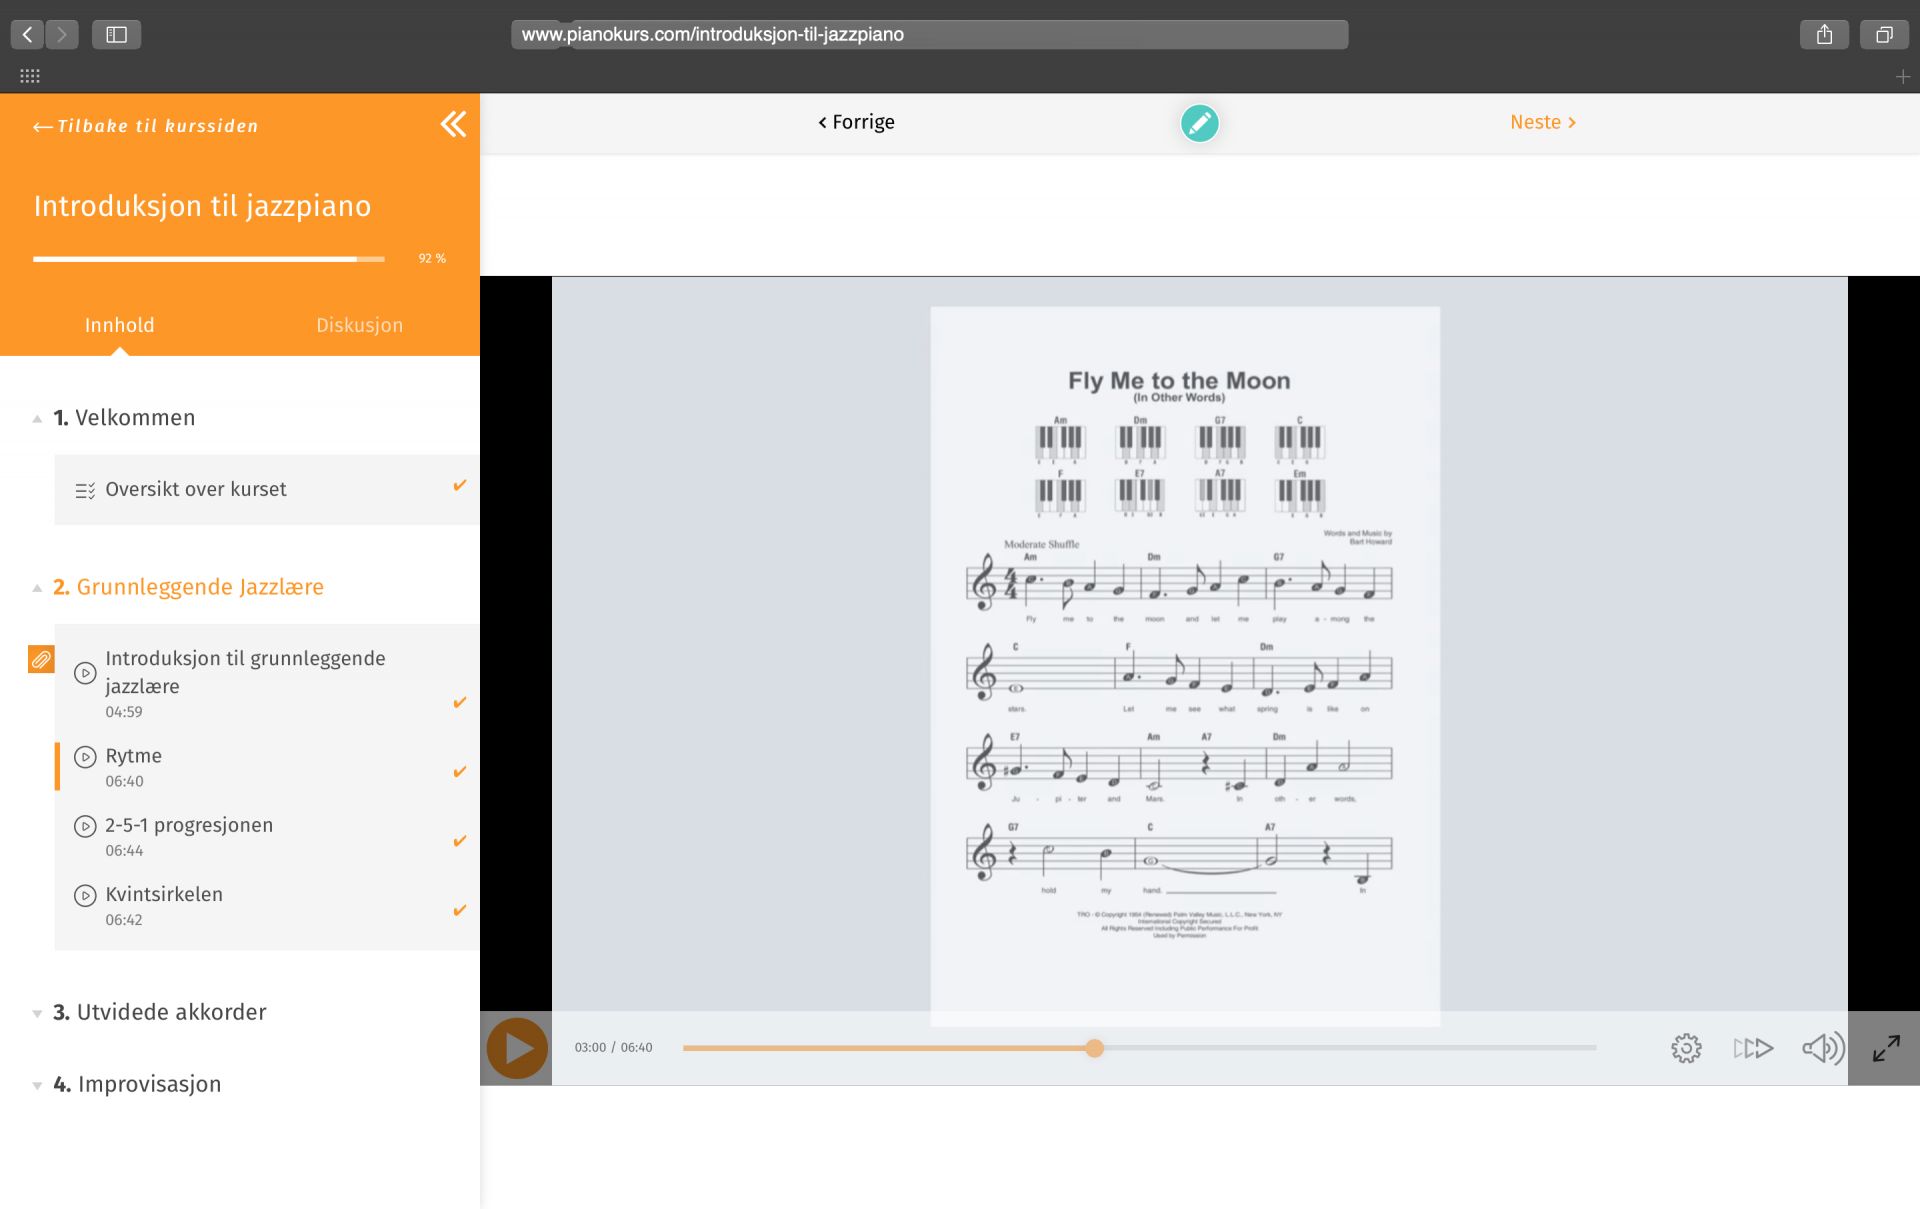The image size is (1920, 1209).
Task: Collapse section arrow for 2. Grunnleggende Jazzlære
Action: pos(37,588)
